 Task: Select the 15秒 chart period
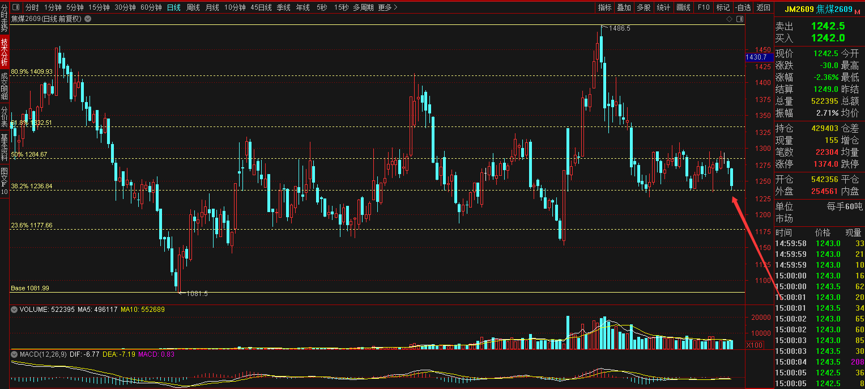click(x=341, y=7)
